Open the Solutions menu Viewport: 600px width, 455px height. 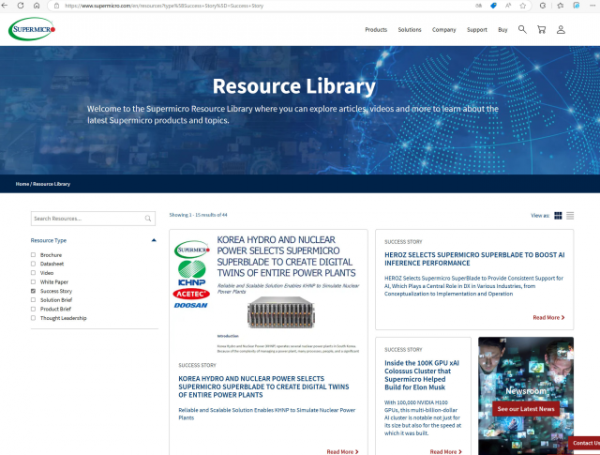[x=409, y=29]
